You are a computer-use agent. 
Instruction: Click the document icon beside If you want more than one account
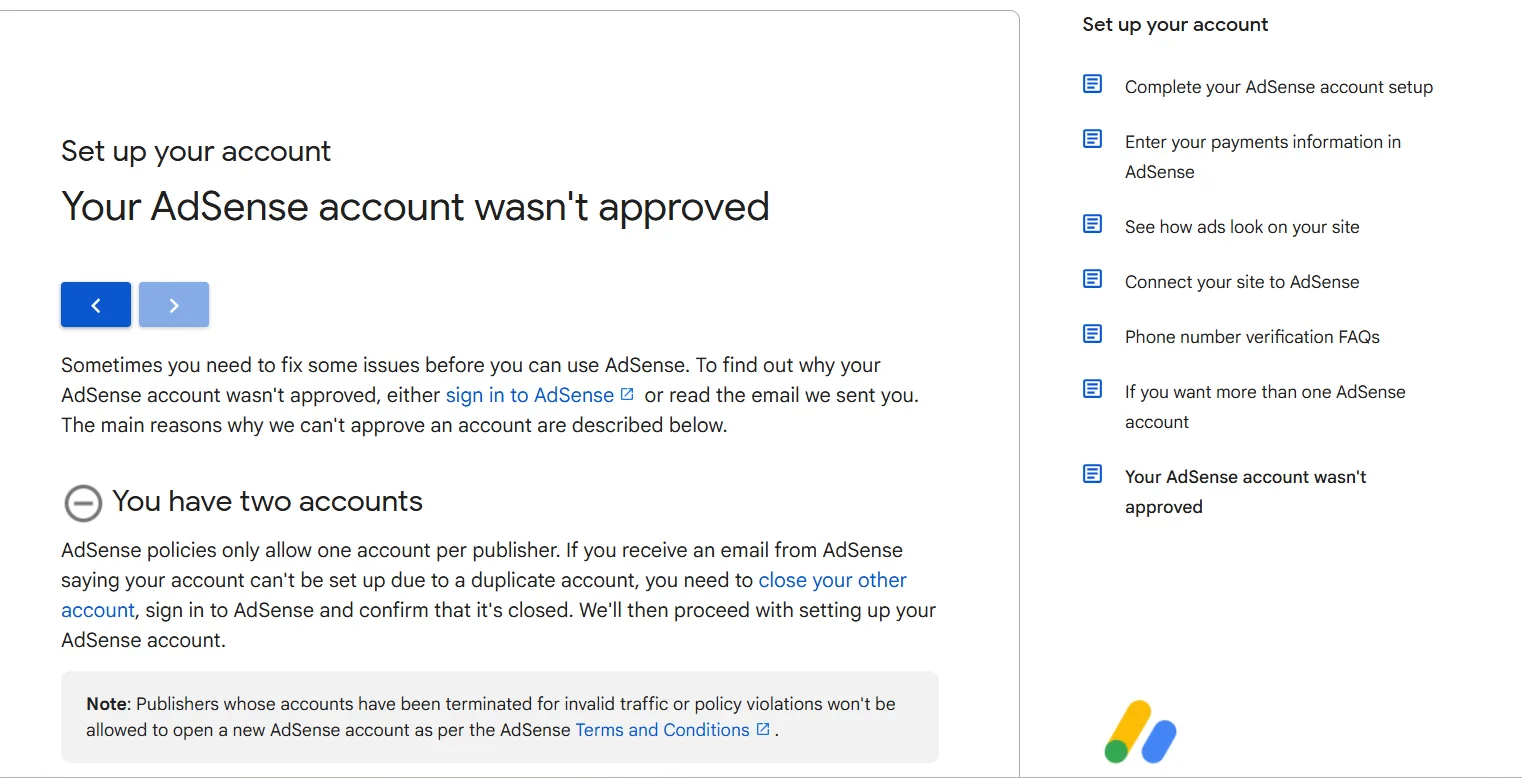pyautogui.click(x=1093, y=389)
